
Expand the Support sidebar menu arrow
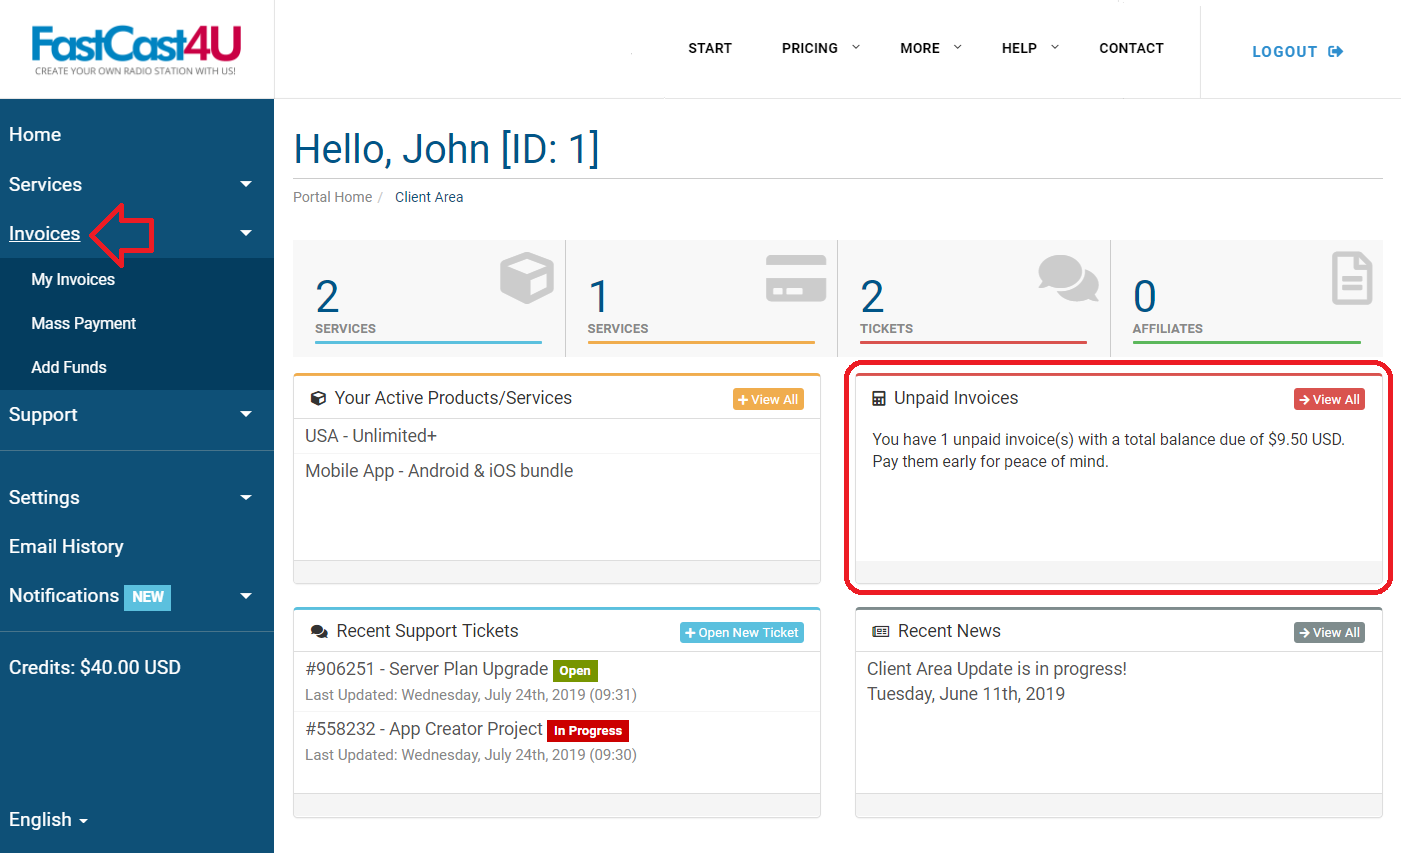tap(246, 414)
